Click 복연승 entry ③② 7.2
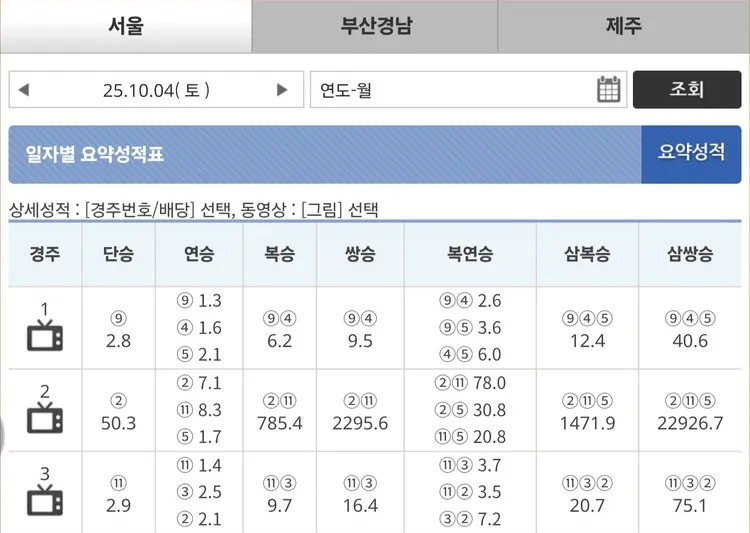The image size is (750, 533). [470, 519]
